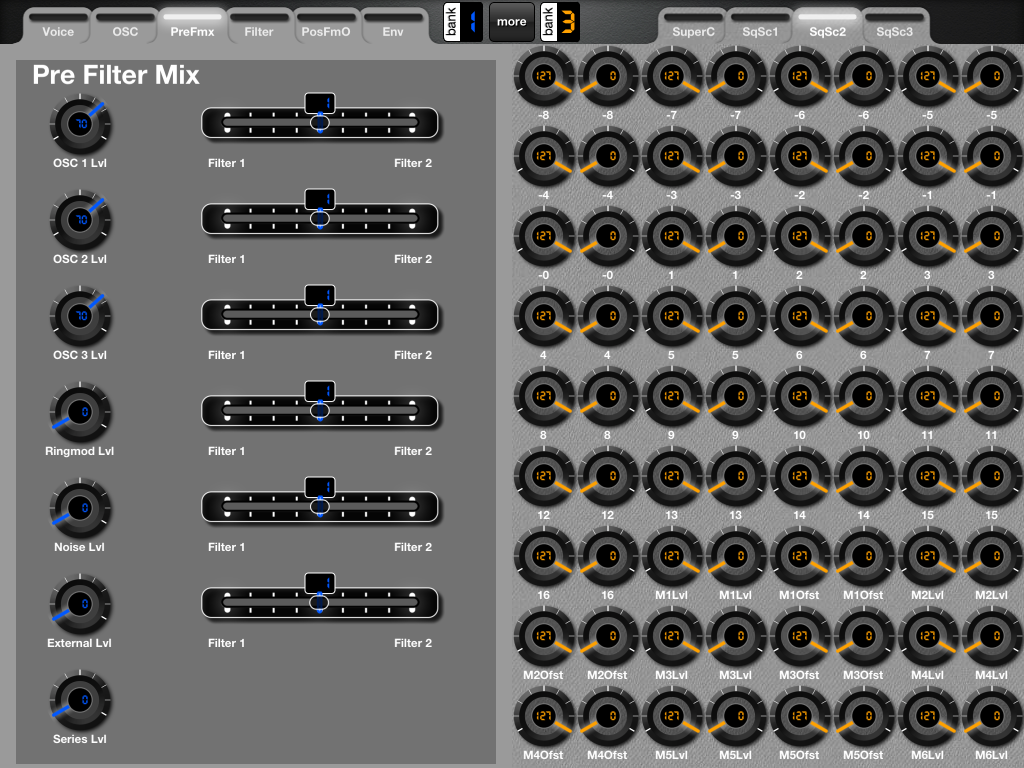Switch to the OSC tab
This screenshot has width=1024, height=768.
pyautogui.click(x=125, y=26)
